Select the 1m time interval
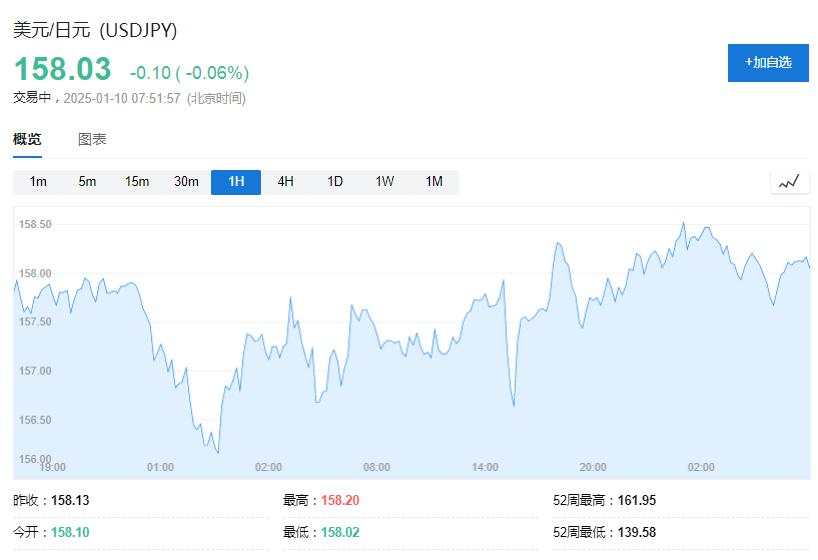818x560 pixels. tap(38, 182)
